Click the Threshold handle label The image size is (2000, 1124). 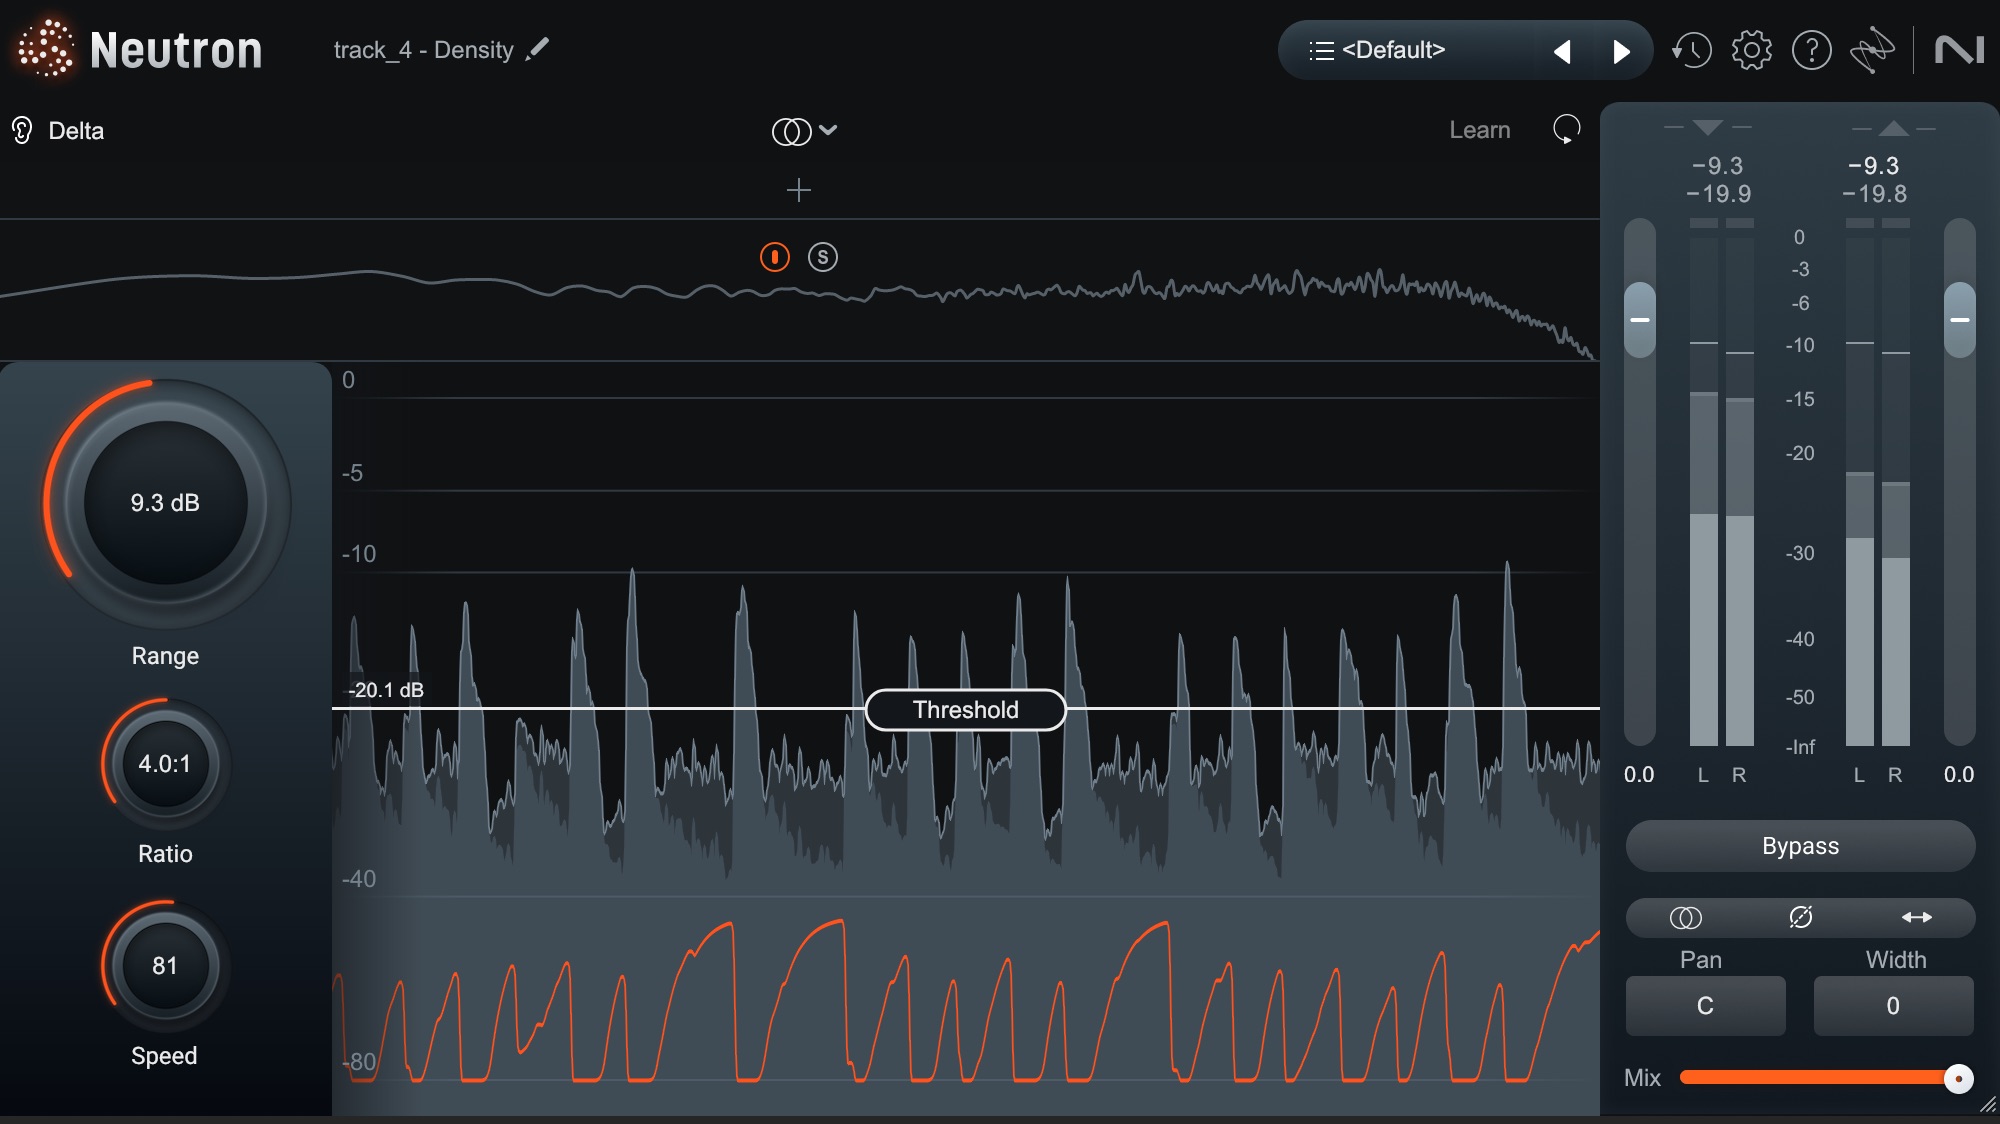(965, 710)
